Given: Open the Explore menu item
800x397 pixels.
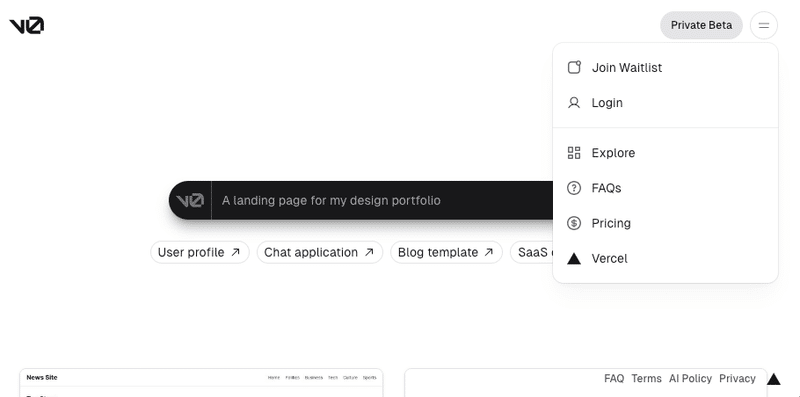Looking at the screenshot, I should click(665, 153).
